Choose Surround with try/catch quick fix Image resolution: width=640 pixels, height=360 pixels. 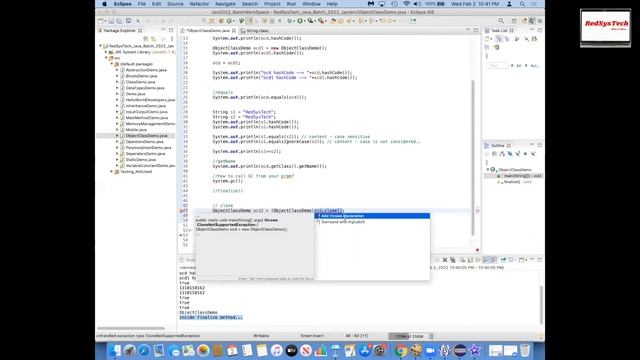click(372, 222)
